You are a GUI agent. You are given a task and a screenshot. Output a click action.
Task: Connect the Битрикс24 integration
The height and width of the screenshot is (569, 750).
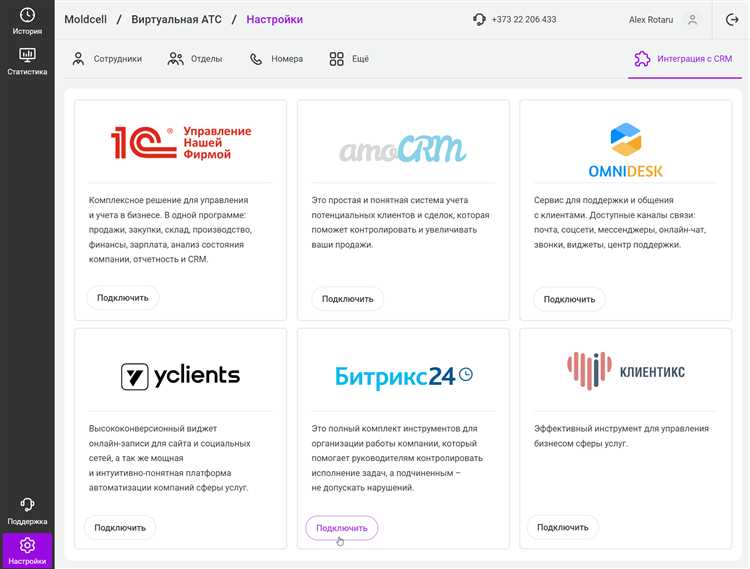click(341, 527)
